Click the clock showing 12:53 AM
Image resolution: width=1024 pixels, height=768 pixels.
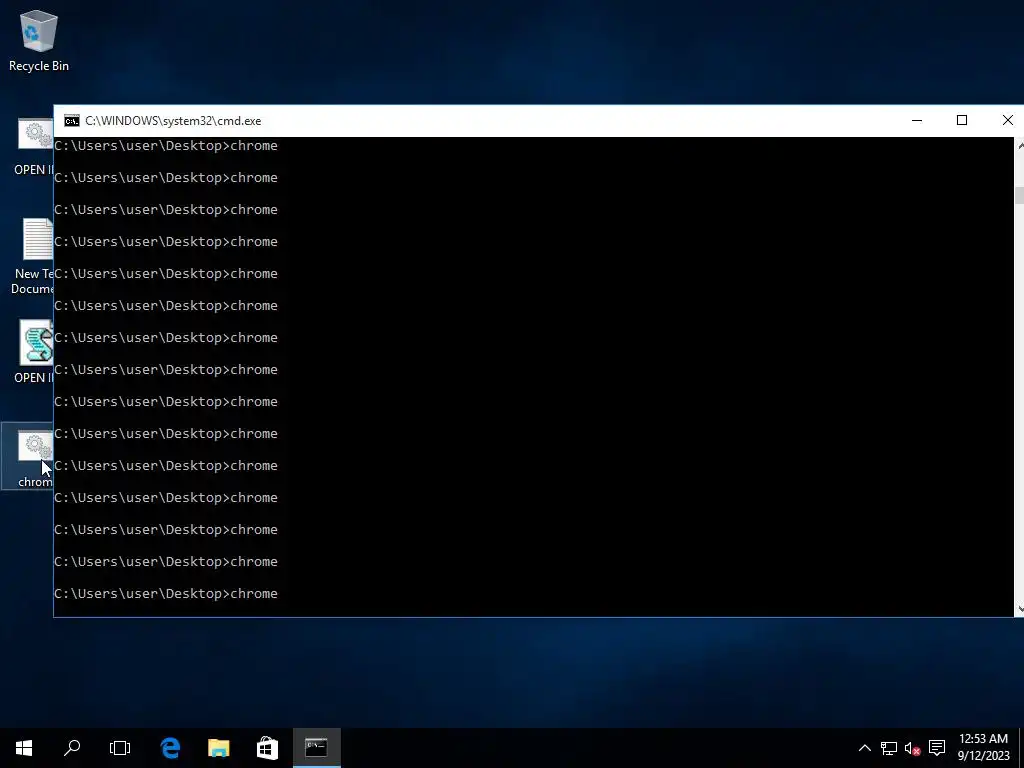point(984,748)
